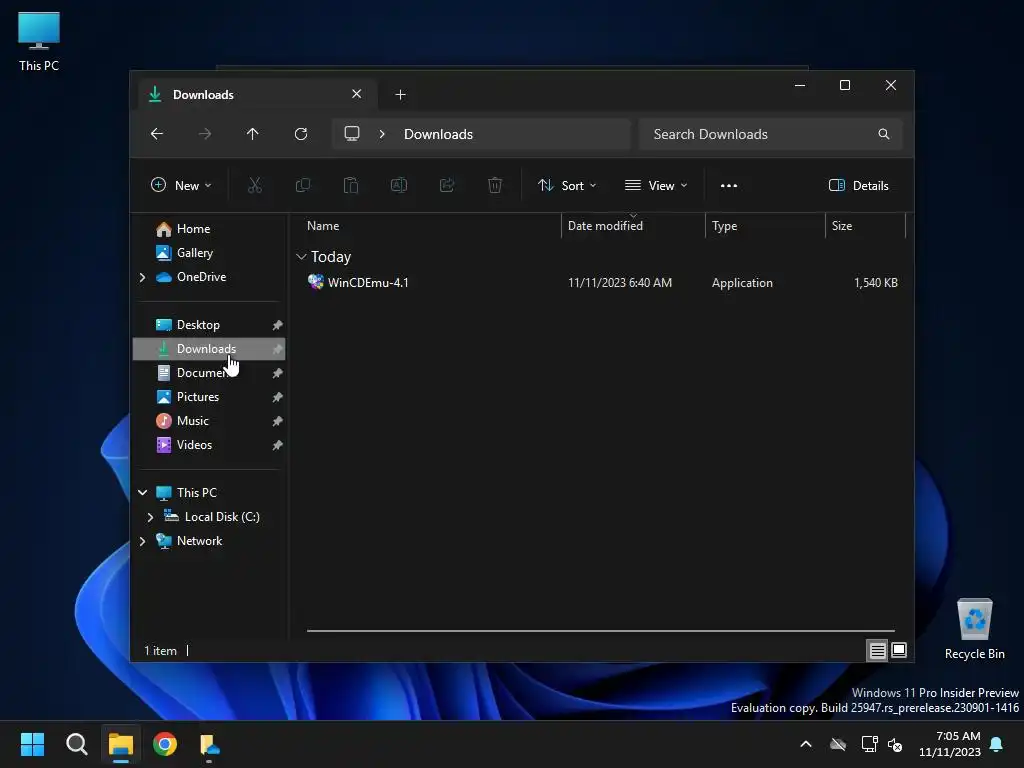Open the pinned Desktop folder
This screenshot has height=768, width=1024.
point(198,325)
